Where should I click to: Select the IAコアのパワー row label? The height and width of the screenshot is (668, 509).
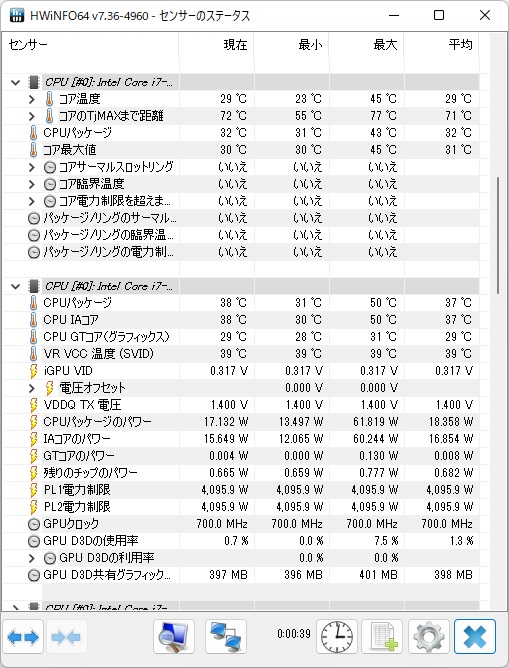(77, 439)
